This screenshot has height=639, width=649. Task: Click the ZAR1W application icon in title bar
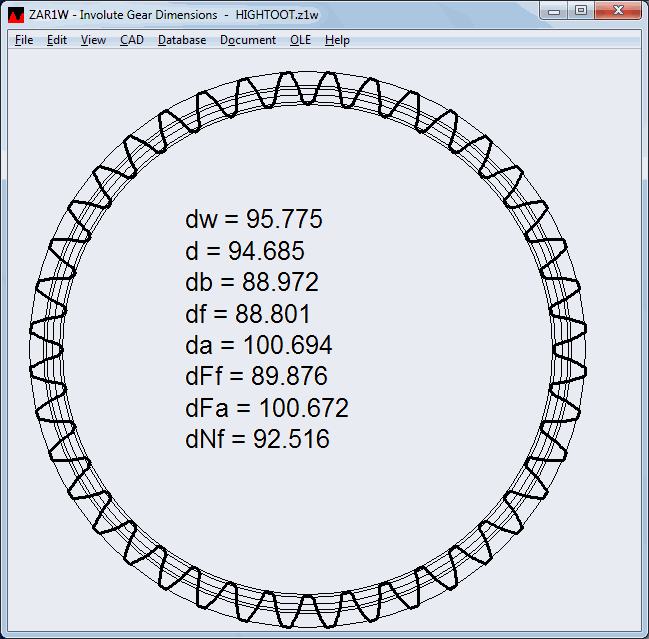point(16,15)
